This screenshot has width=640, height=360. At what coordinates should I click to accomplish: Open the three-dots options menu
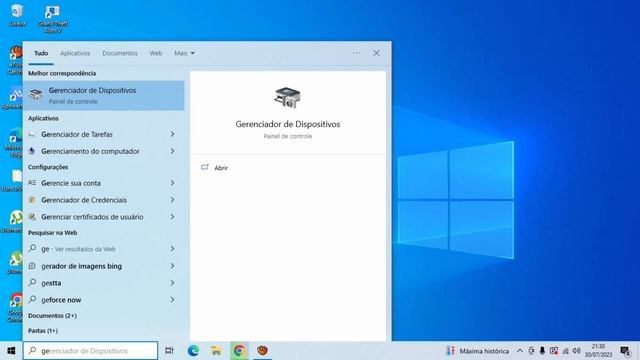click(x=356, y=53)
